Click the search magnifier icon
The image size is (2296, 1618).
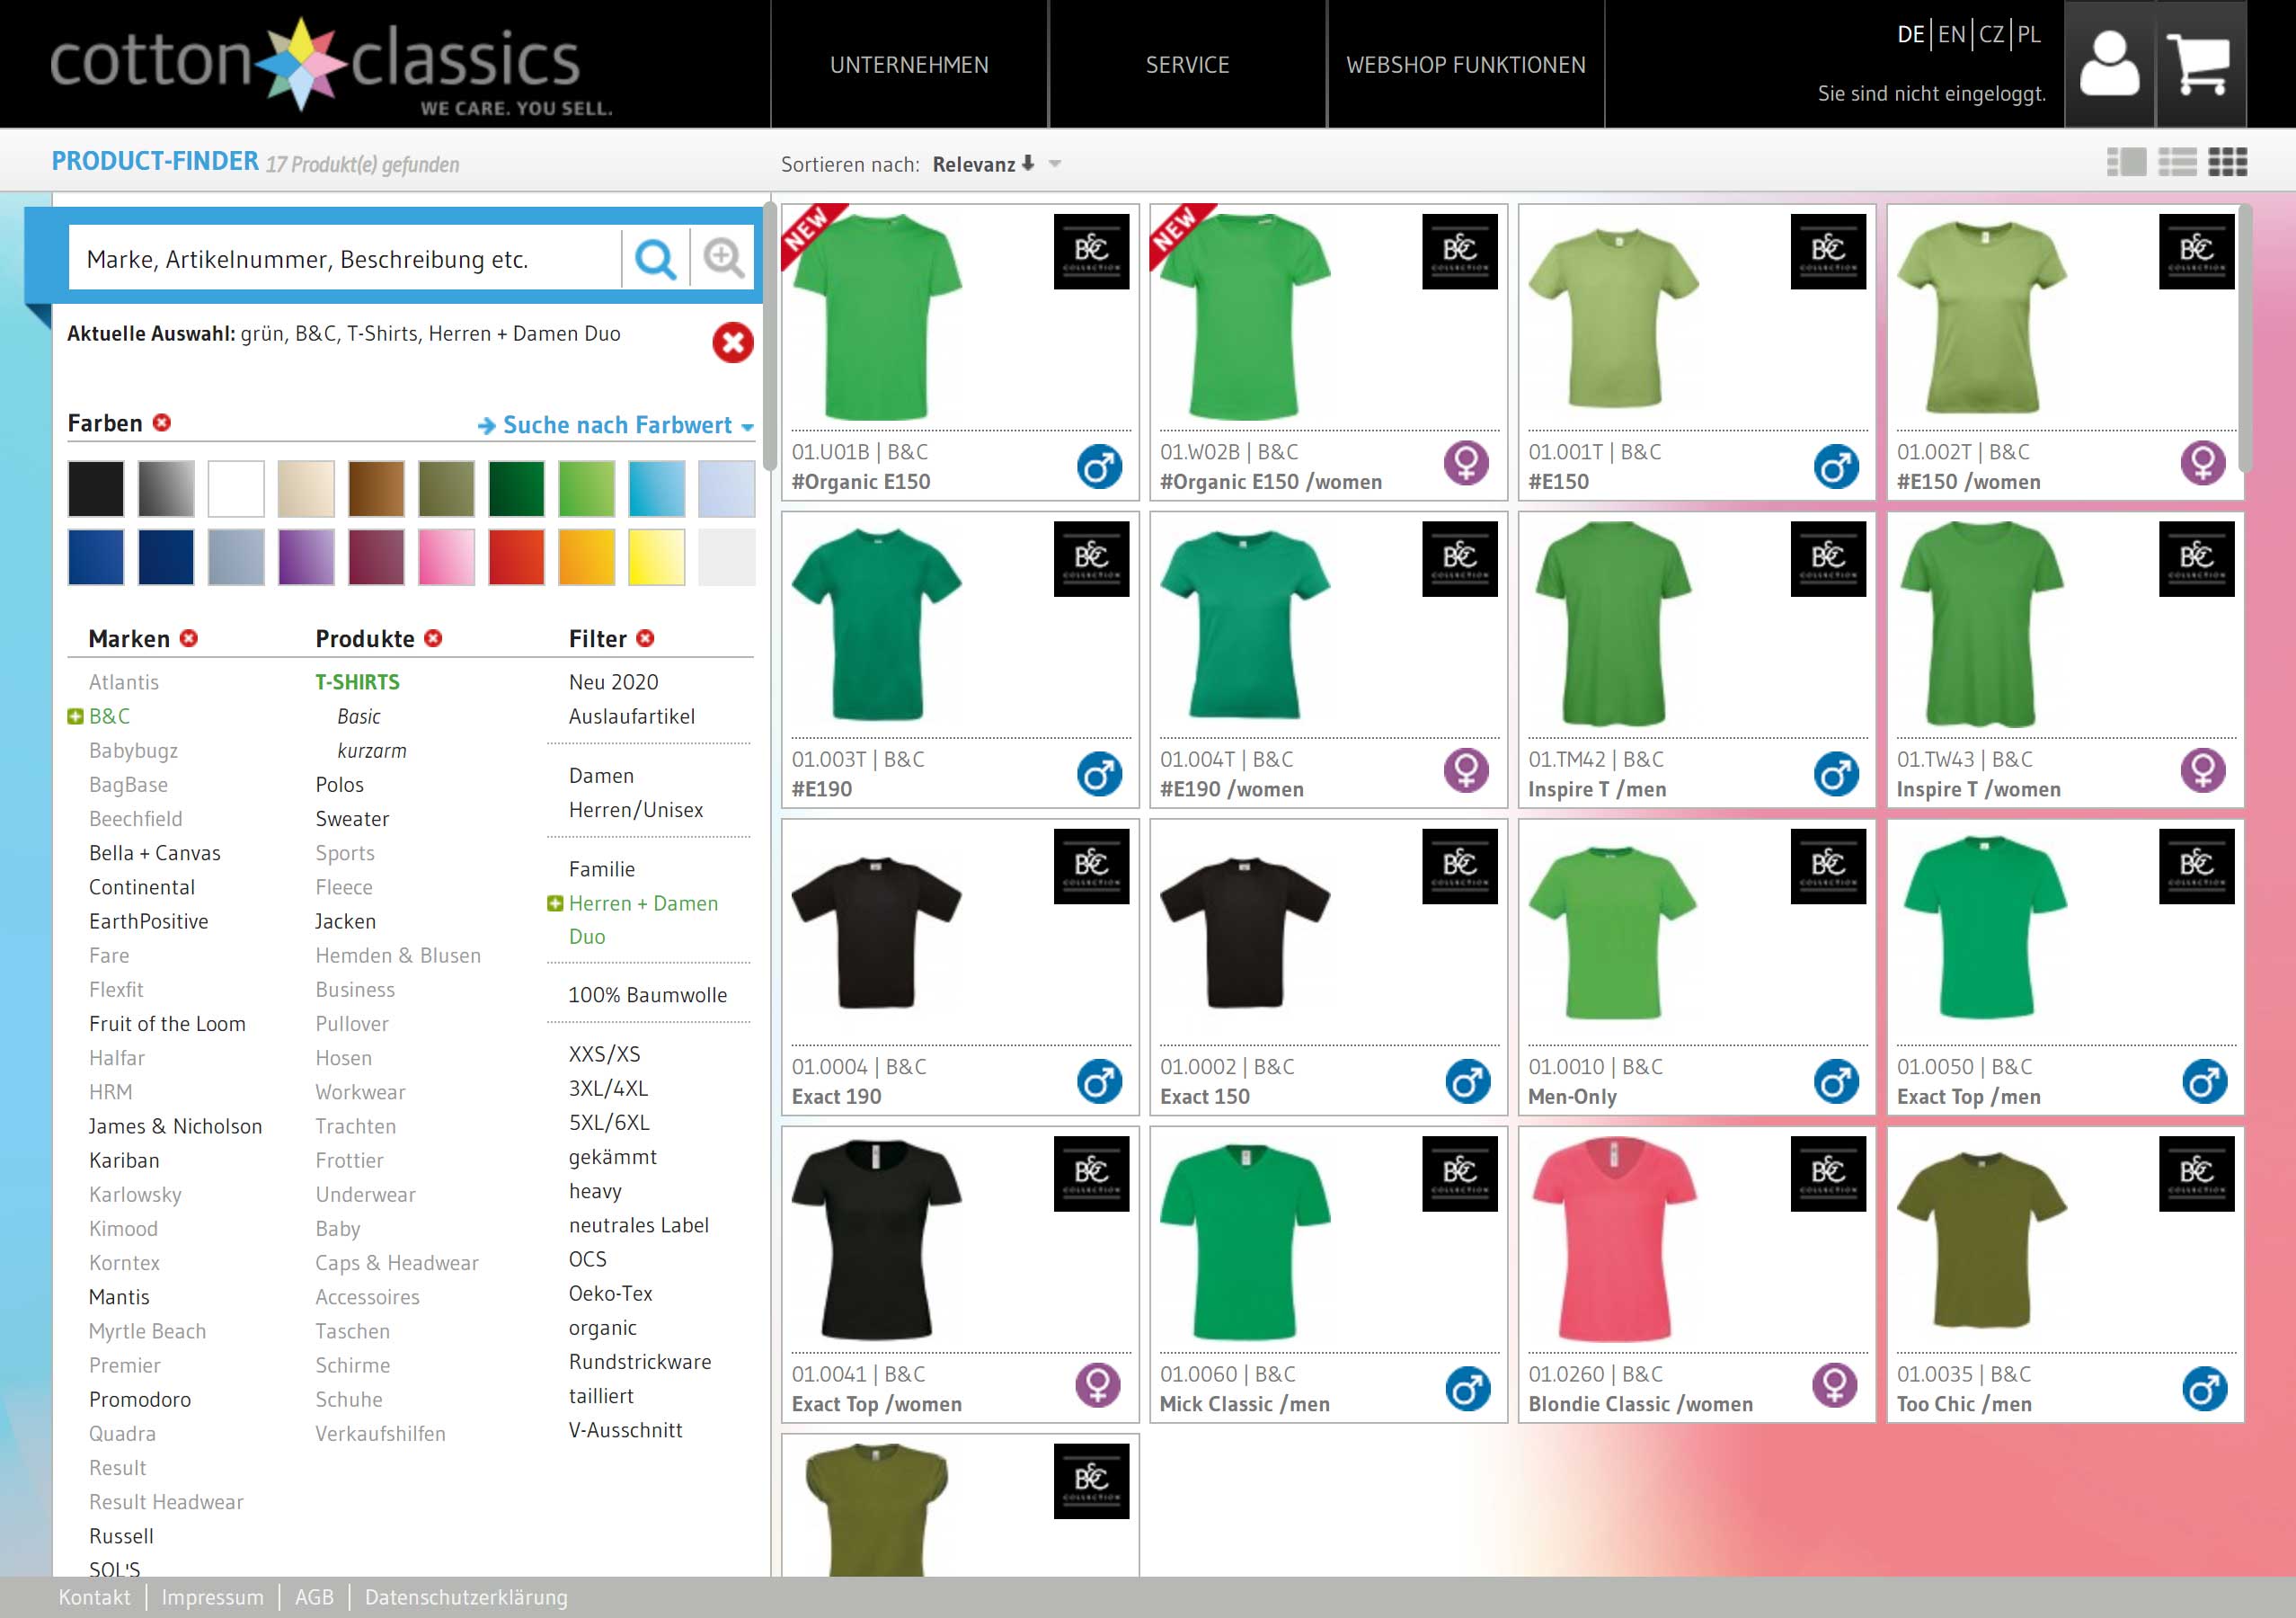(655, 259)
